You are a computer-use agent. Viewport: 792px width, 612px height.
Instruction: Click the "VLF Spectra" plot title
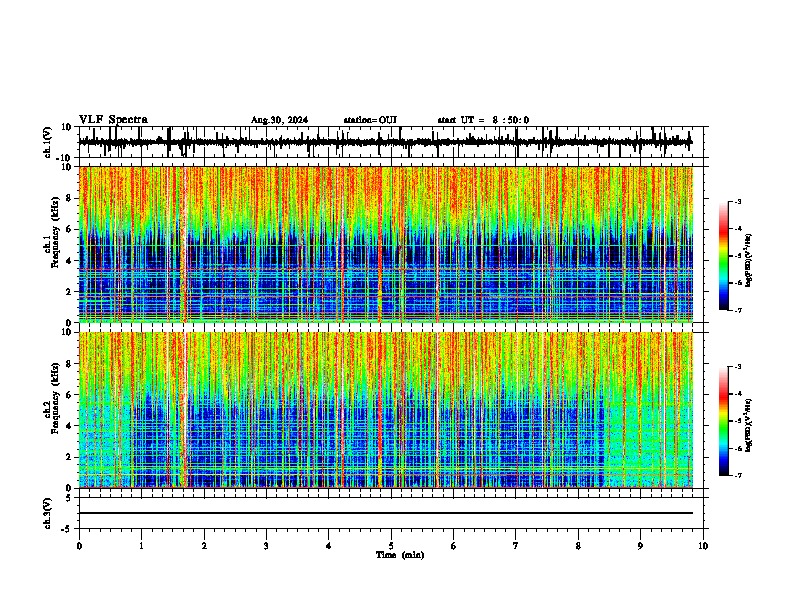tap(113, 120)
